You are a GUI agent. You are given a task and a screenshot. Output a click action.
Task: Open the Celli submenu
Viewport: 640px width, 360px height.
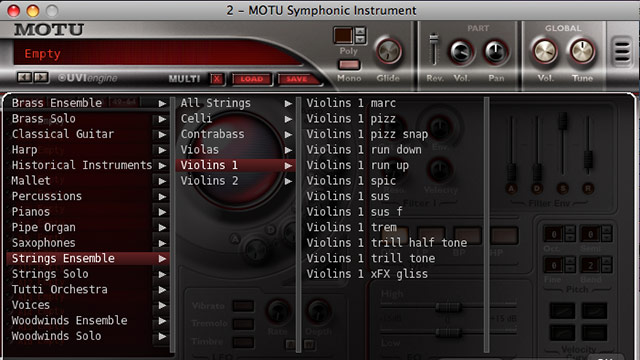(236, 118)
